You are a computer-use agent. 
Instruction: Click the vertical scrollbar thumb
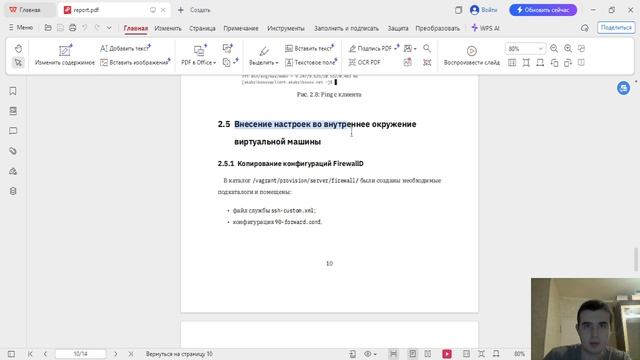636,259
